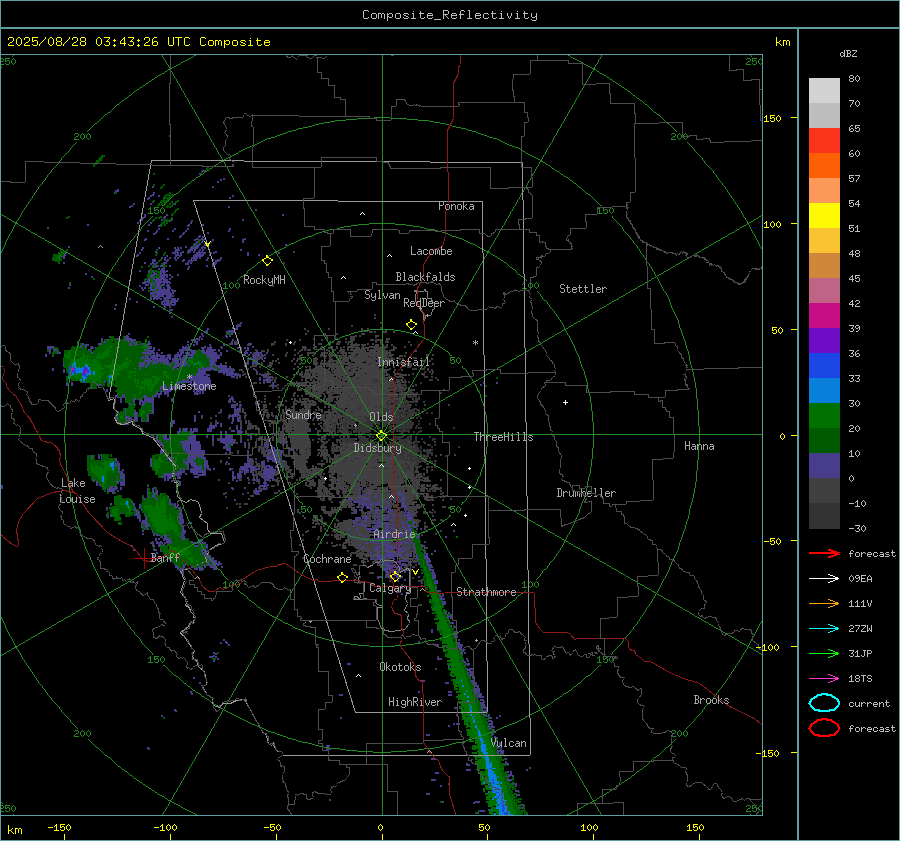The image size is (900, 841).
Task: Click the Blackfalds label
Action: (x=425, y=277)
